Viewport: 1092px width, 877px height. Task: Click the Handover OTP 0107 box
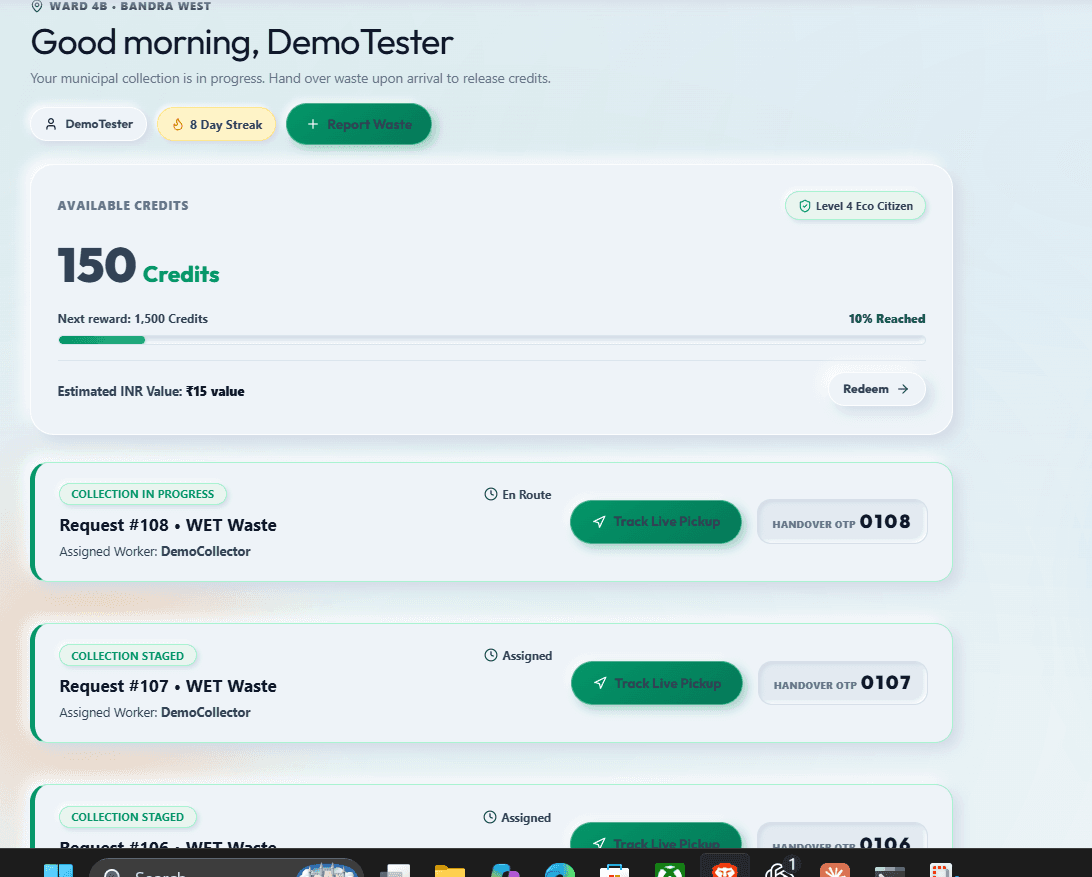843,683
